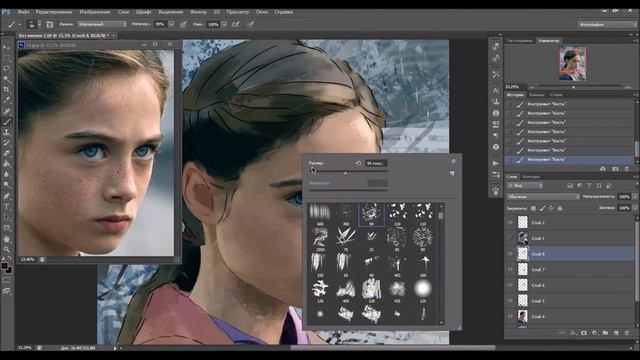Hide layer Слой 7

pos(510,269)
